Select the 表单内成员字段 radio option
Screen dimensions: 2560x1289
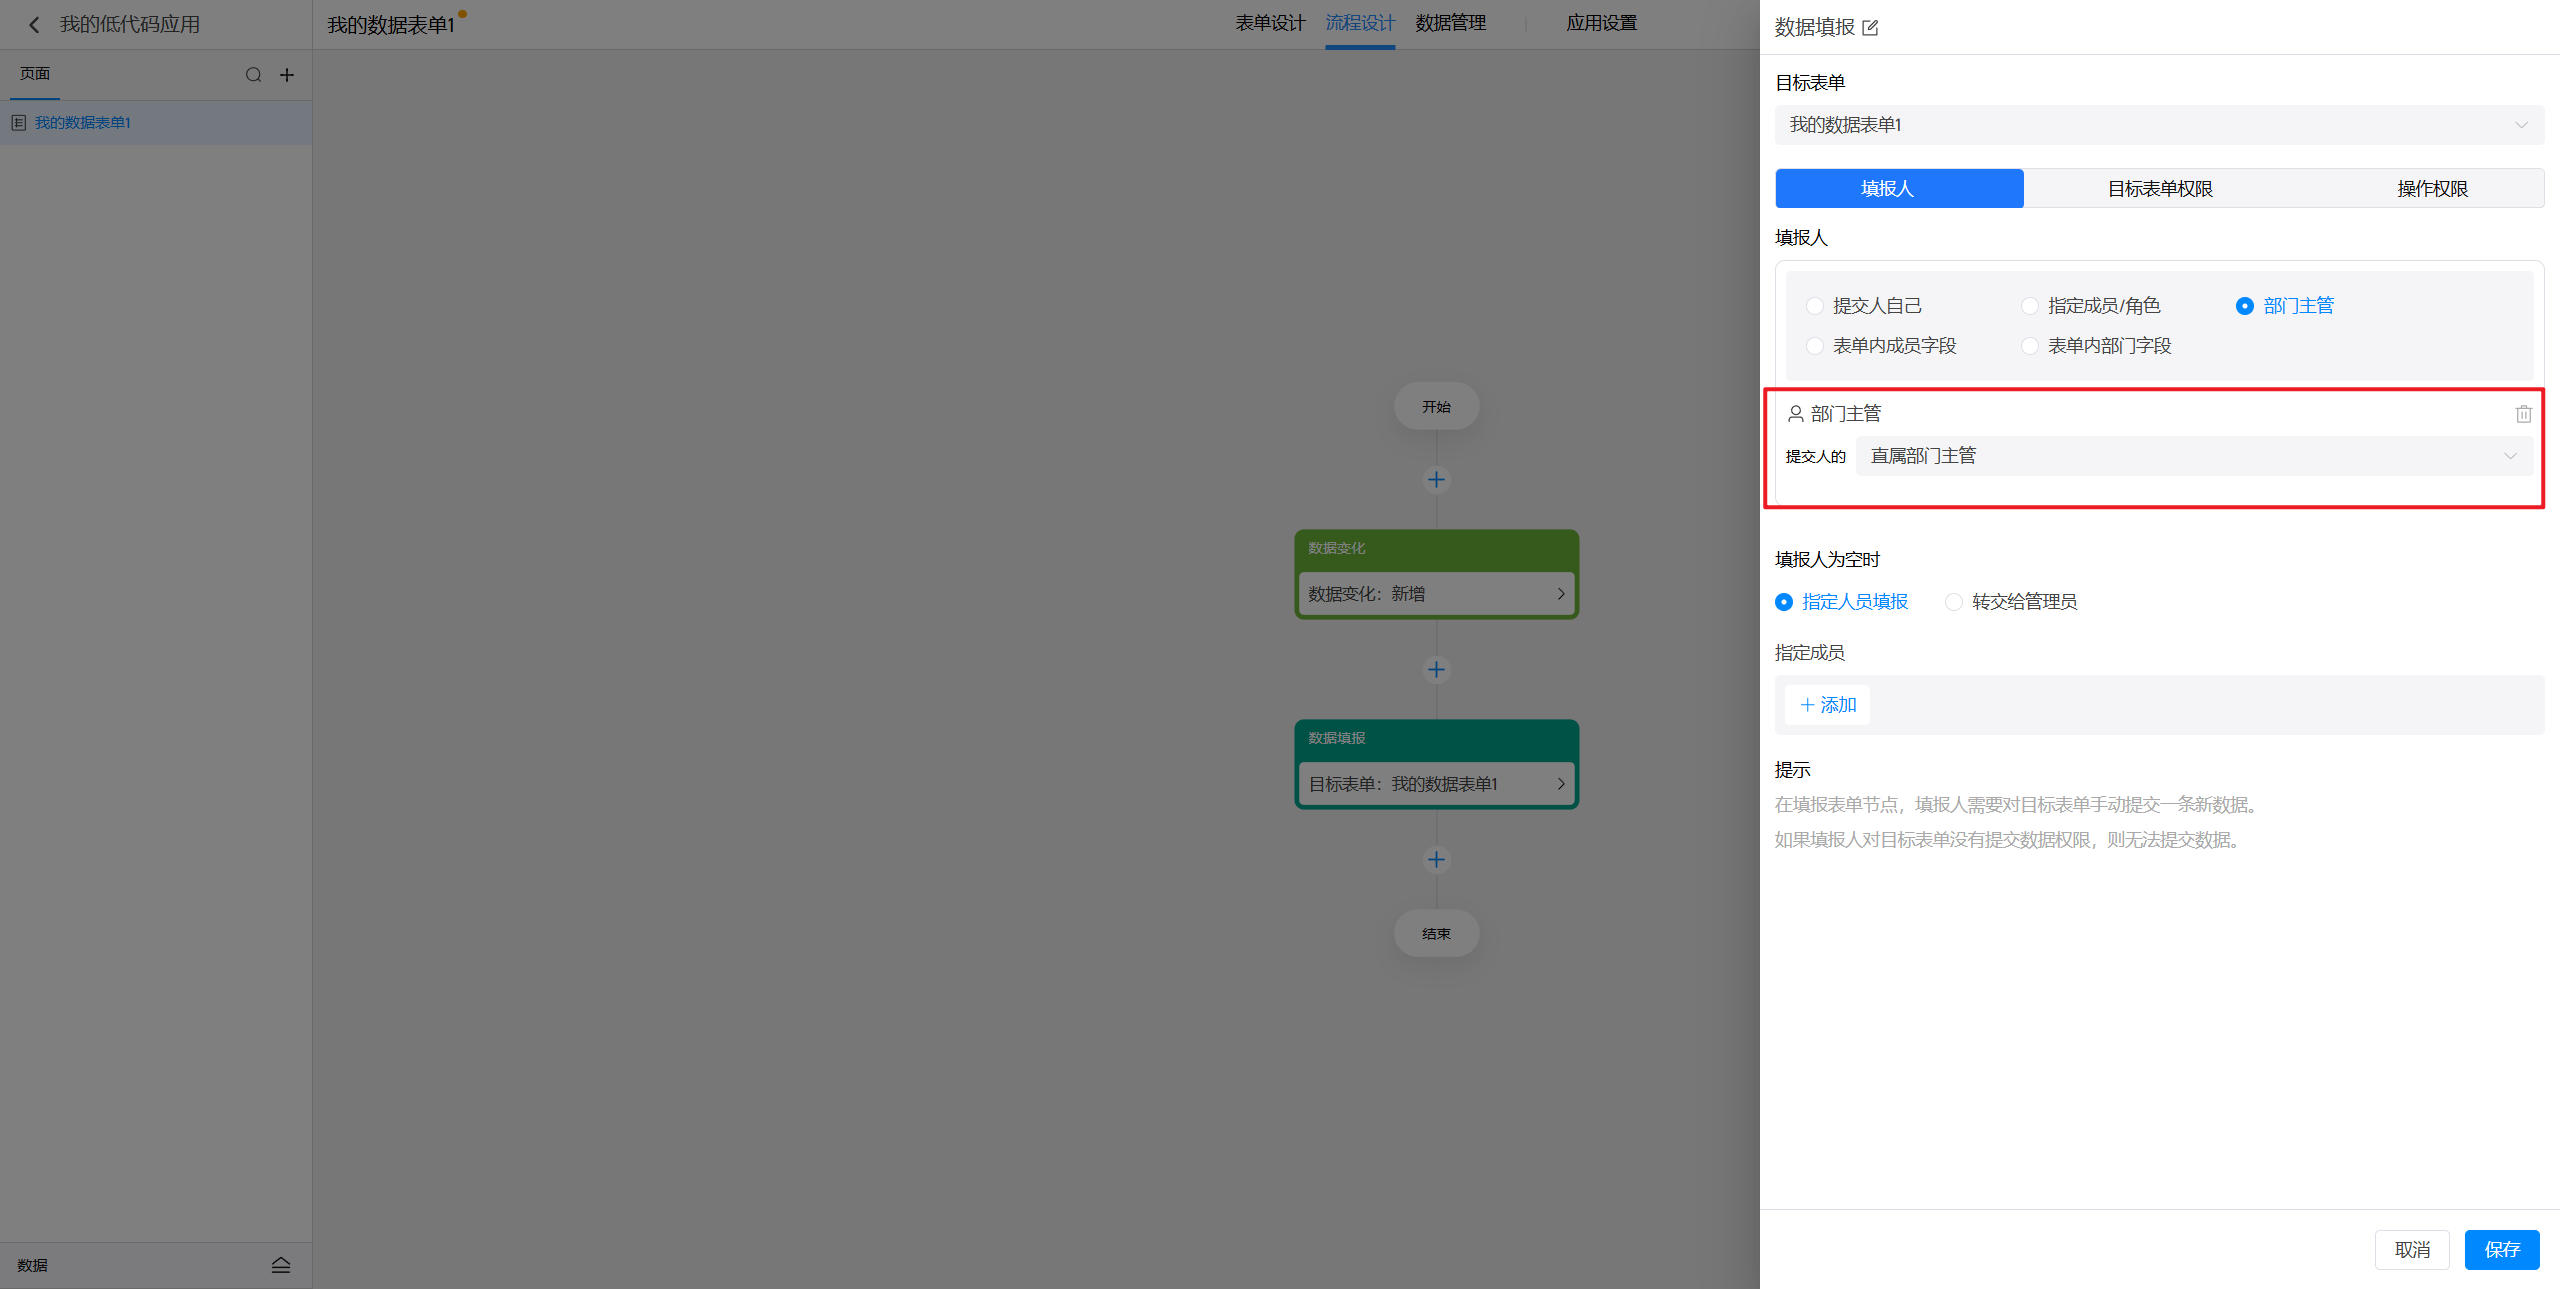tap(1815, 346)
